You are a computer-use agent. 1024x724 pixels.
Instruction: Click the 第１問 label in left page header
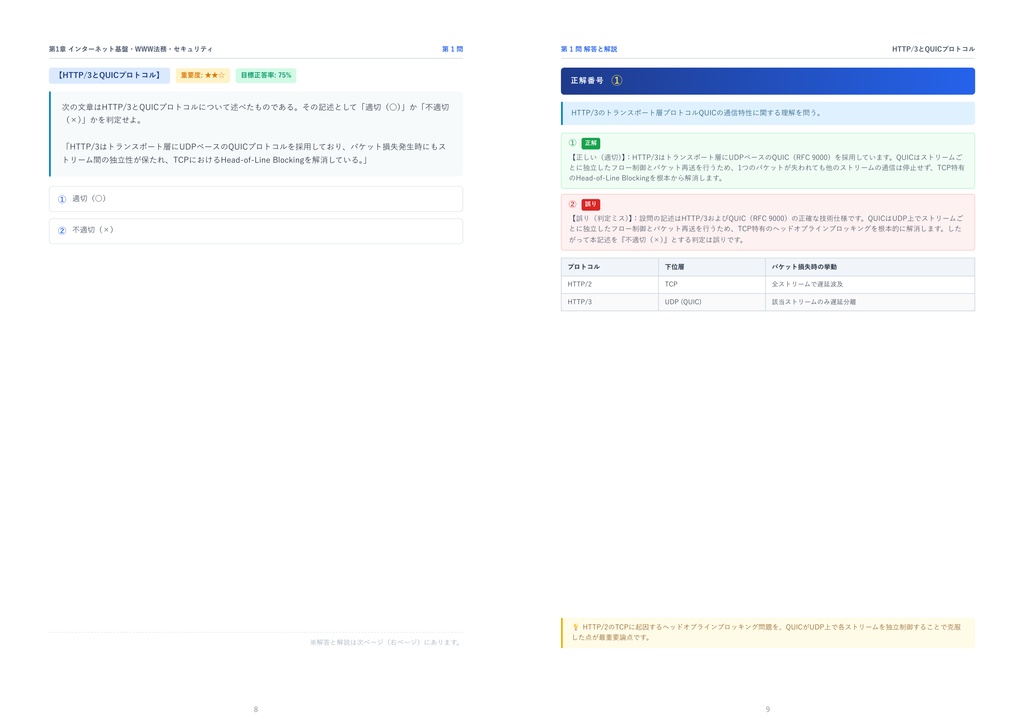452,49
